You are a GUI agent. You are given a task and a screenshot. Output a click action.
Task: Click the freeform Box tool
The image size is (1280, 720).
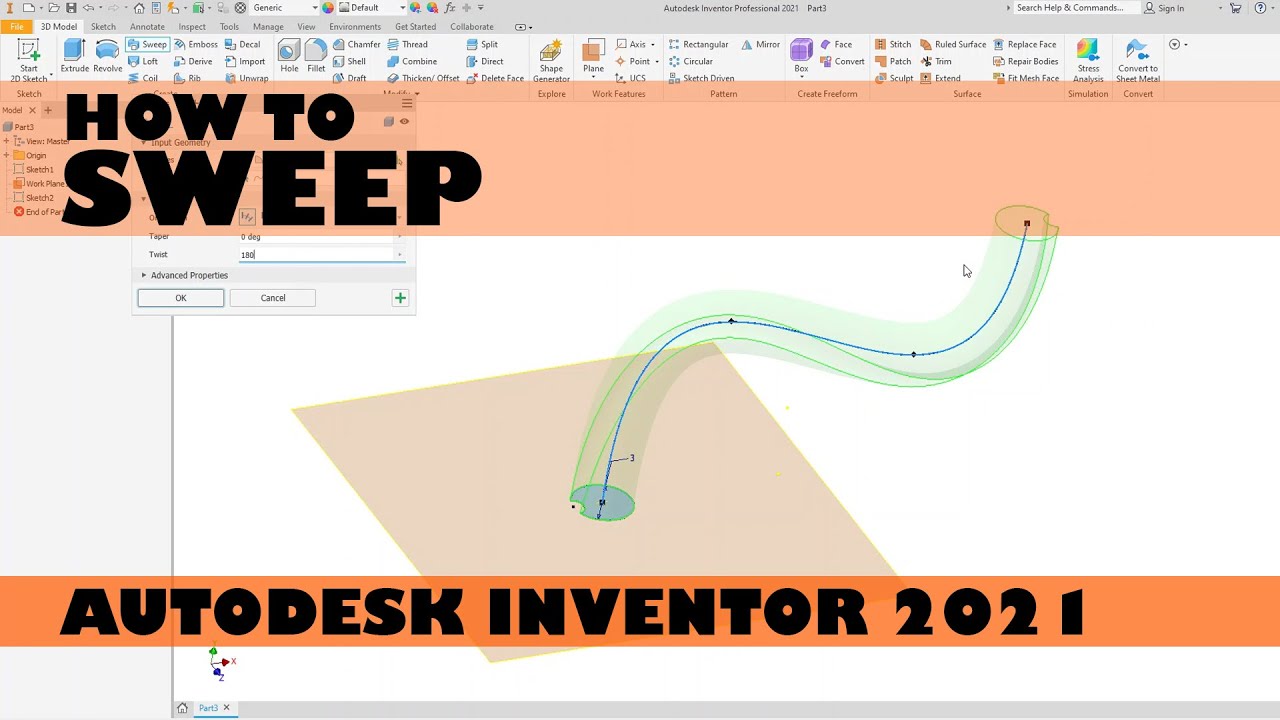801,56
